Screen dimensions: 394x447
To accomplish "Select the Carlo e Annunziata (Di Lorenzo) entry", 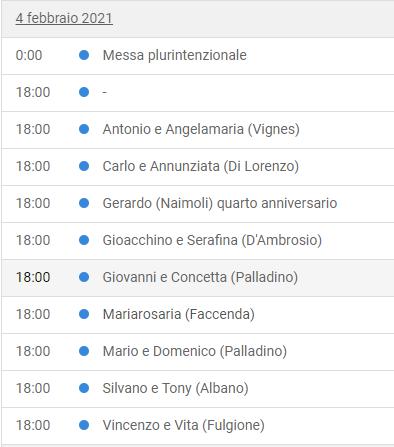I will click(x=201, y=166).
